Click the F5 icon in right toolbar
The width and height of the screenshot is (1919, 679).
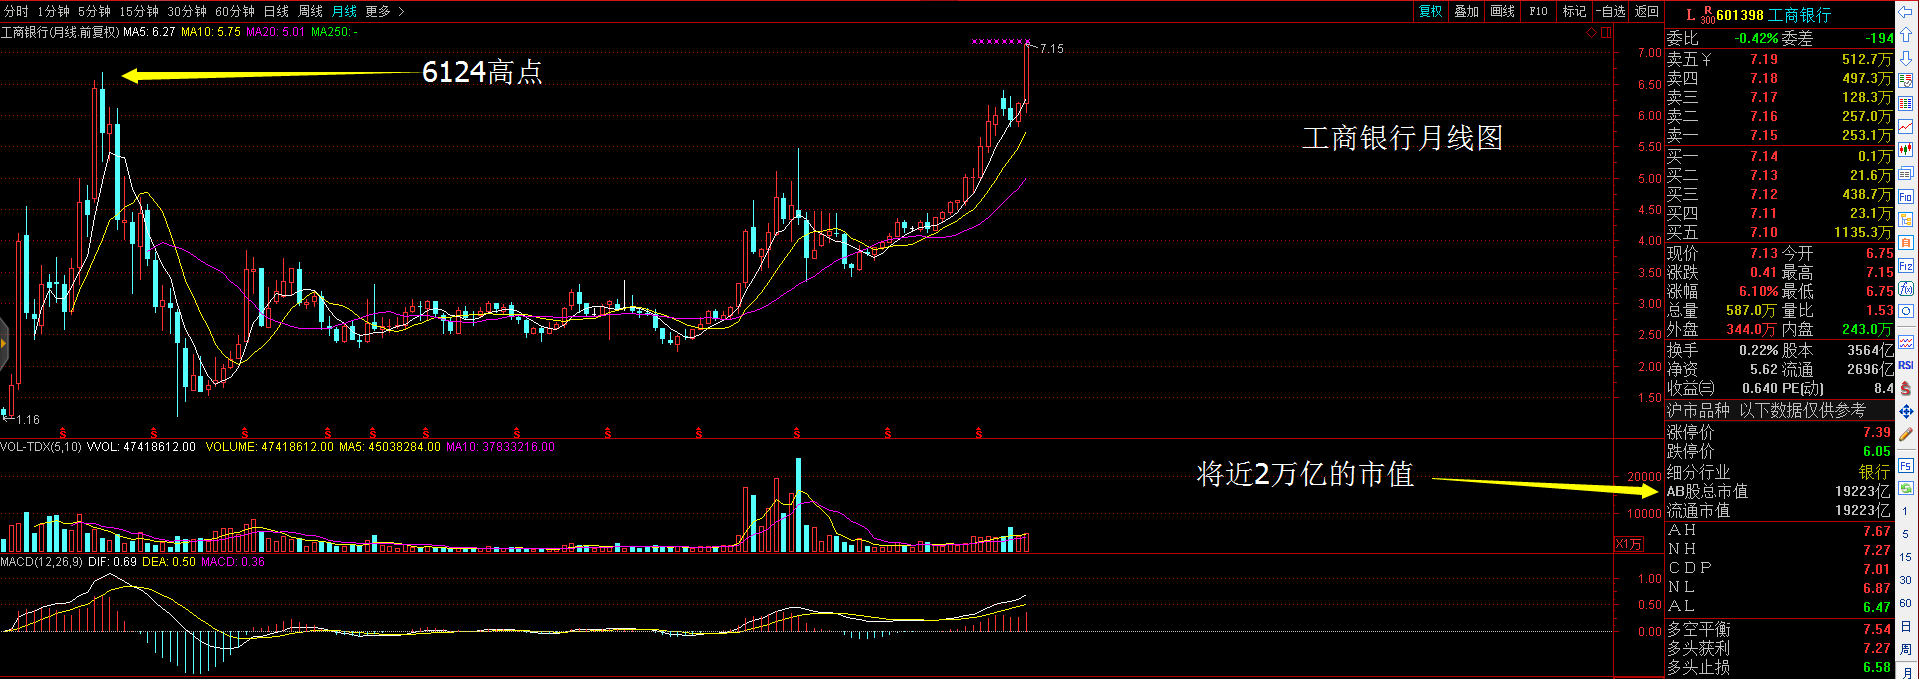click(1906, 466)
